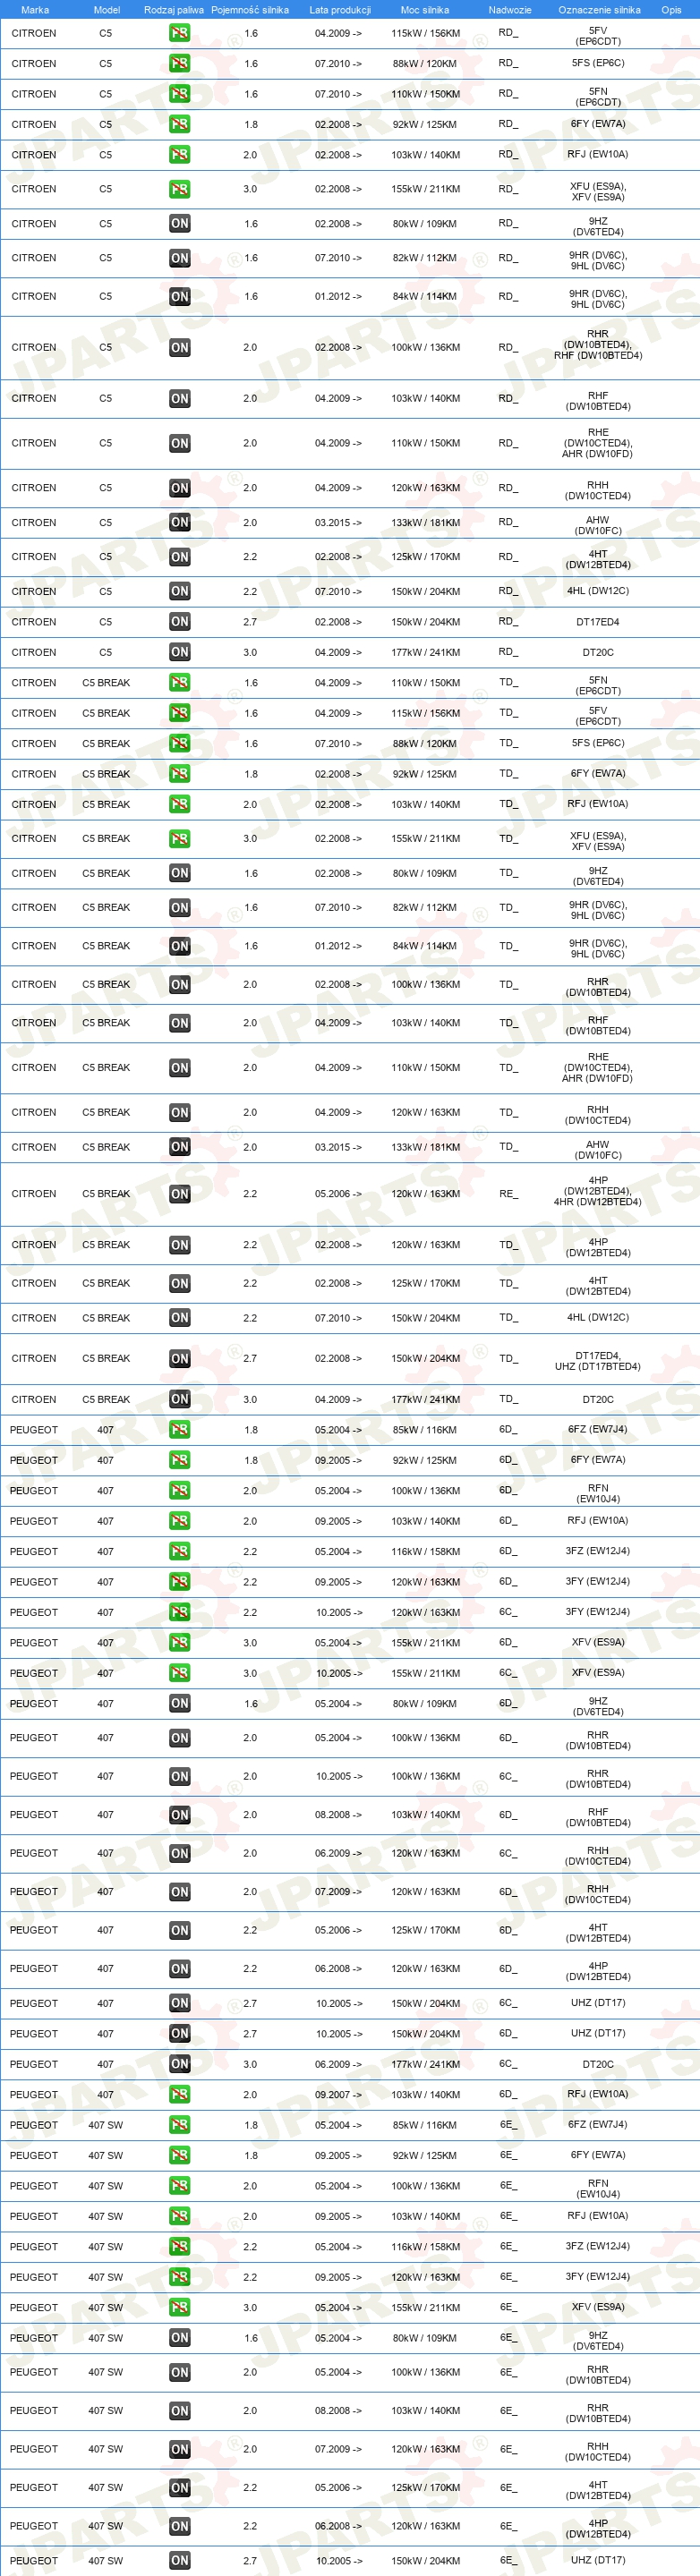Viewport: 700px width, 2576px height.
Task: Click '177kW / 241KM' in the C5 BREAK row
Action: [x=426, y=1399]
